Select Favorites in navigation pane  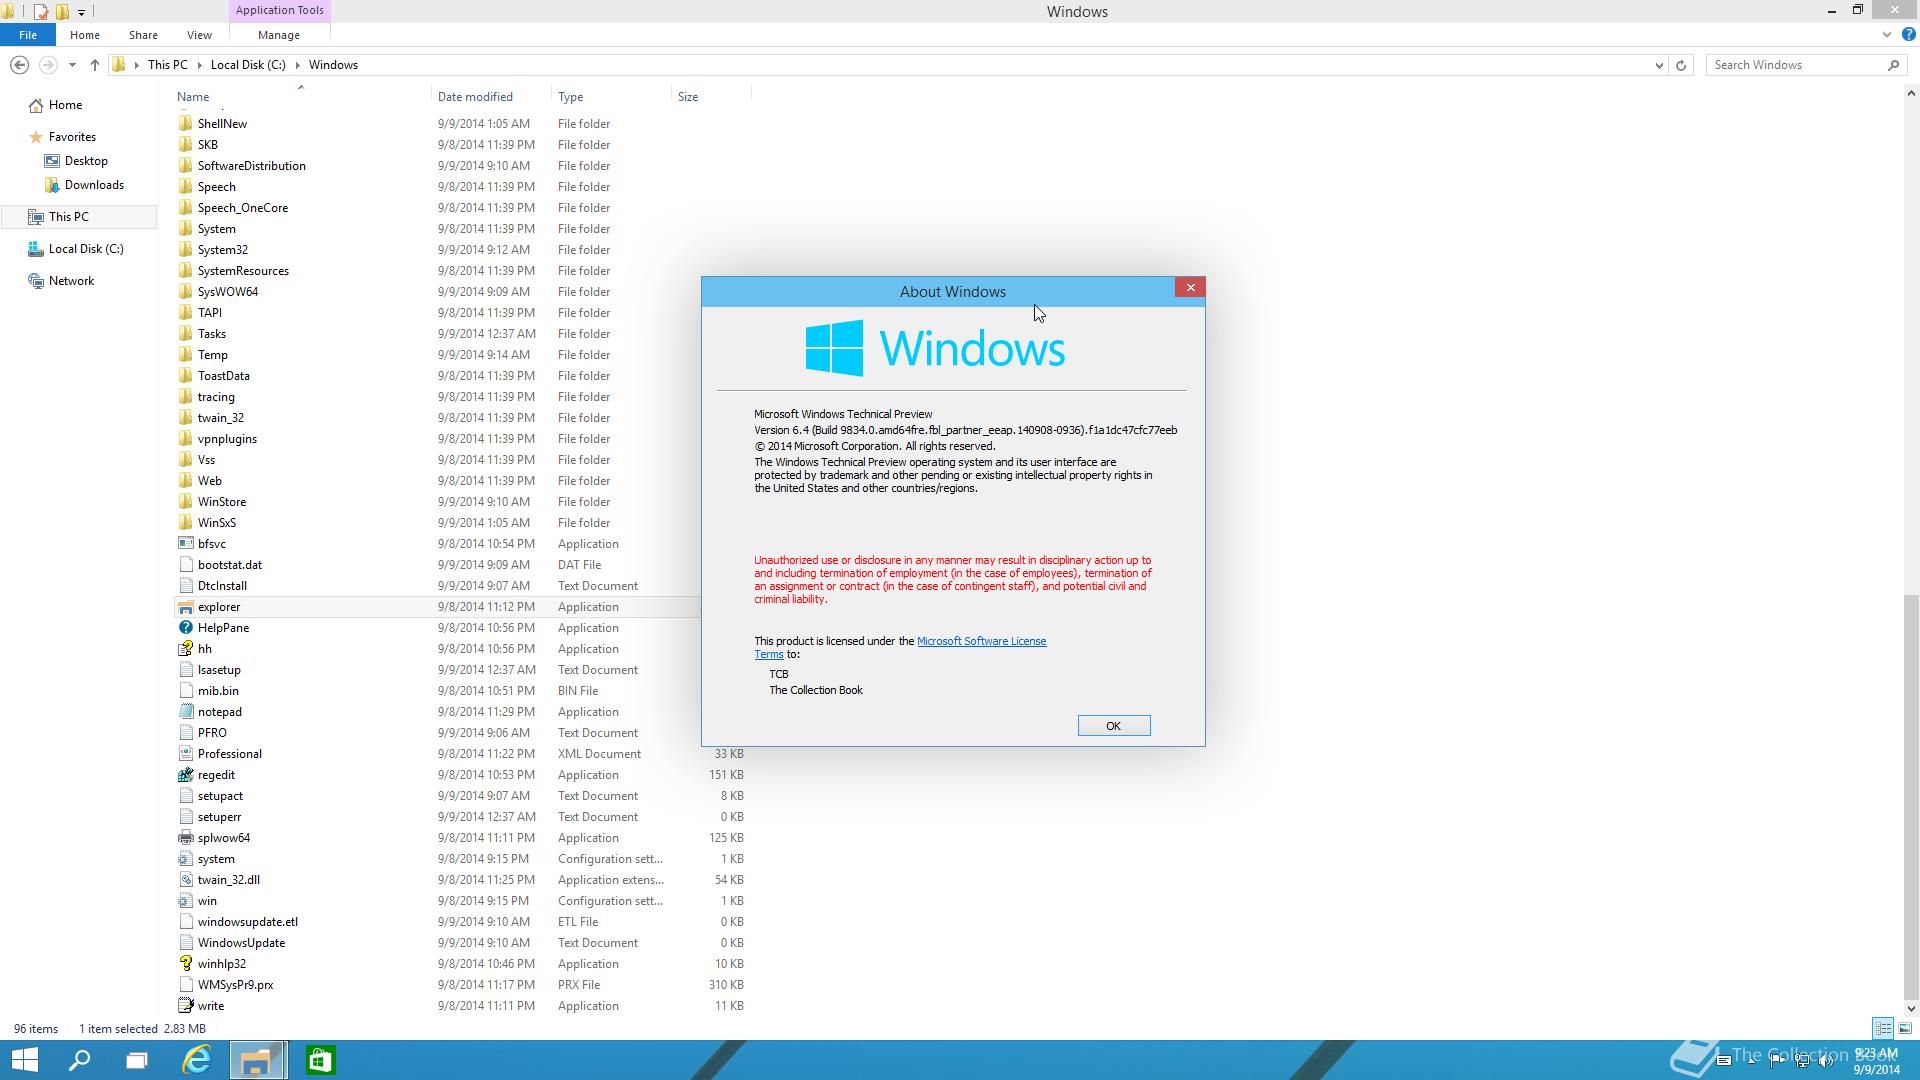pyautogui.click(x=72, y=137)
